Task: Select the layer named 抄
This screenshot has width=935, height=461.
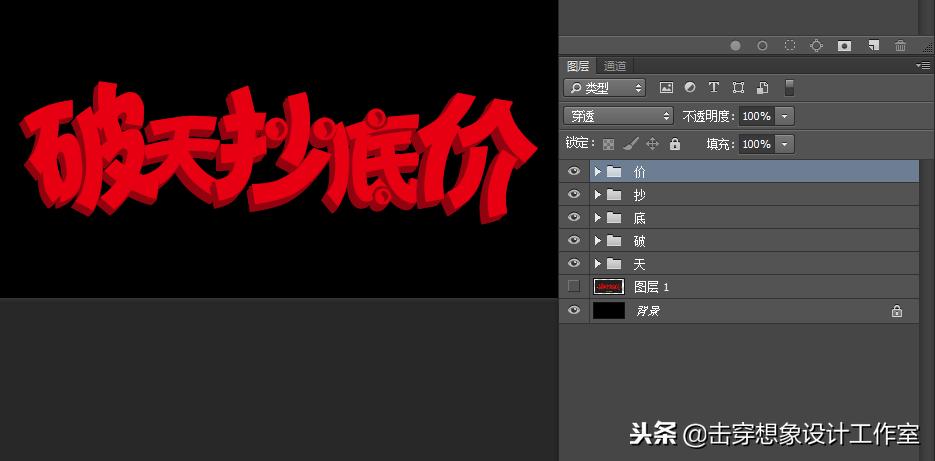Action: tap(639, 195)
